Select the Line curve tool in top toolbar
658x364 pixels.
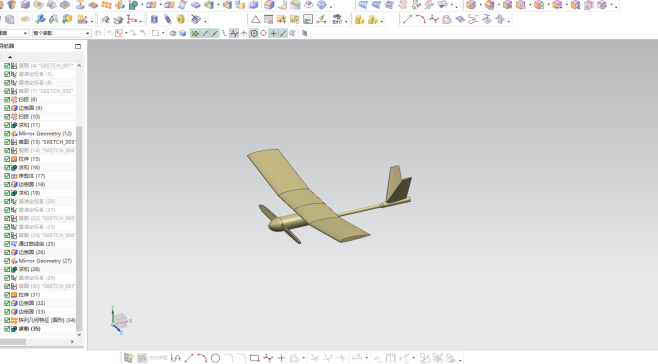click(407, 19)
